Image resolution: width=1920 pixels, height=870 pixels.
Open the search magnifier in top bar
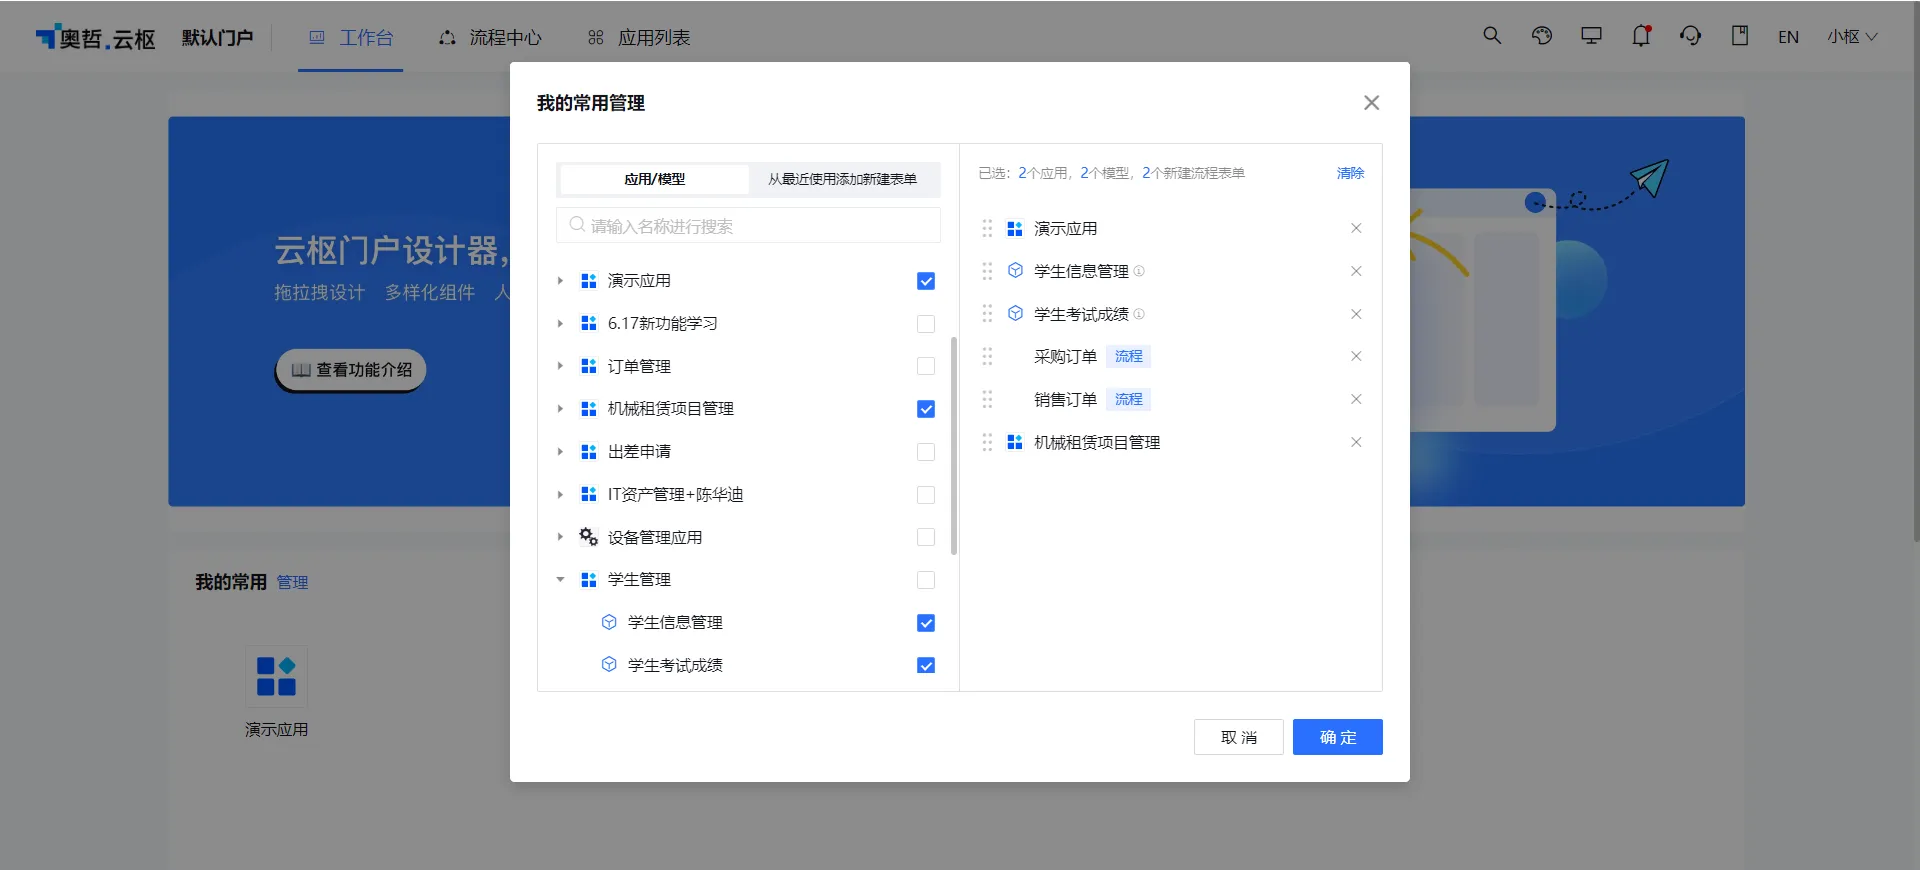tap(1492, 36)
